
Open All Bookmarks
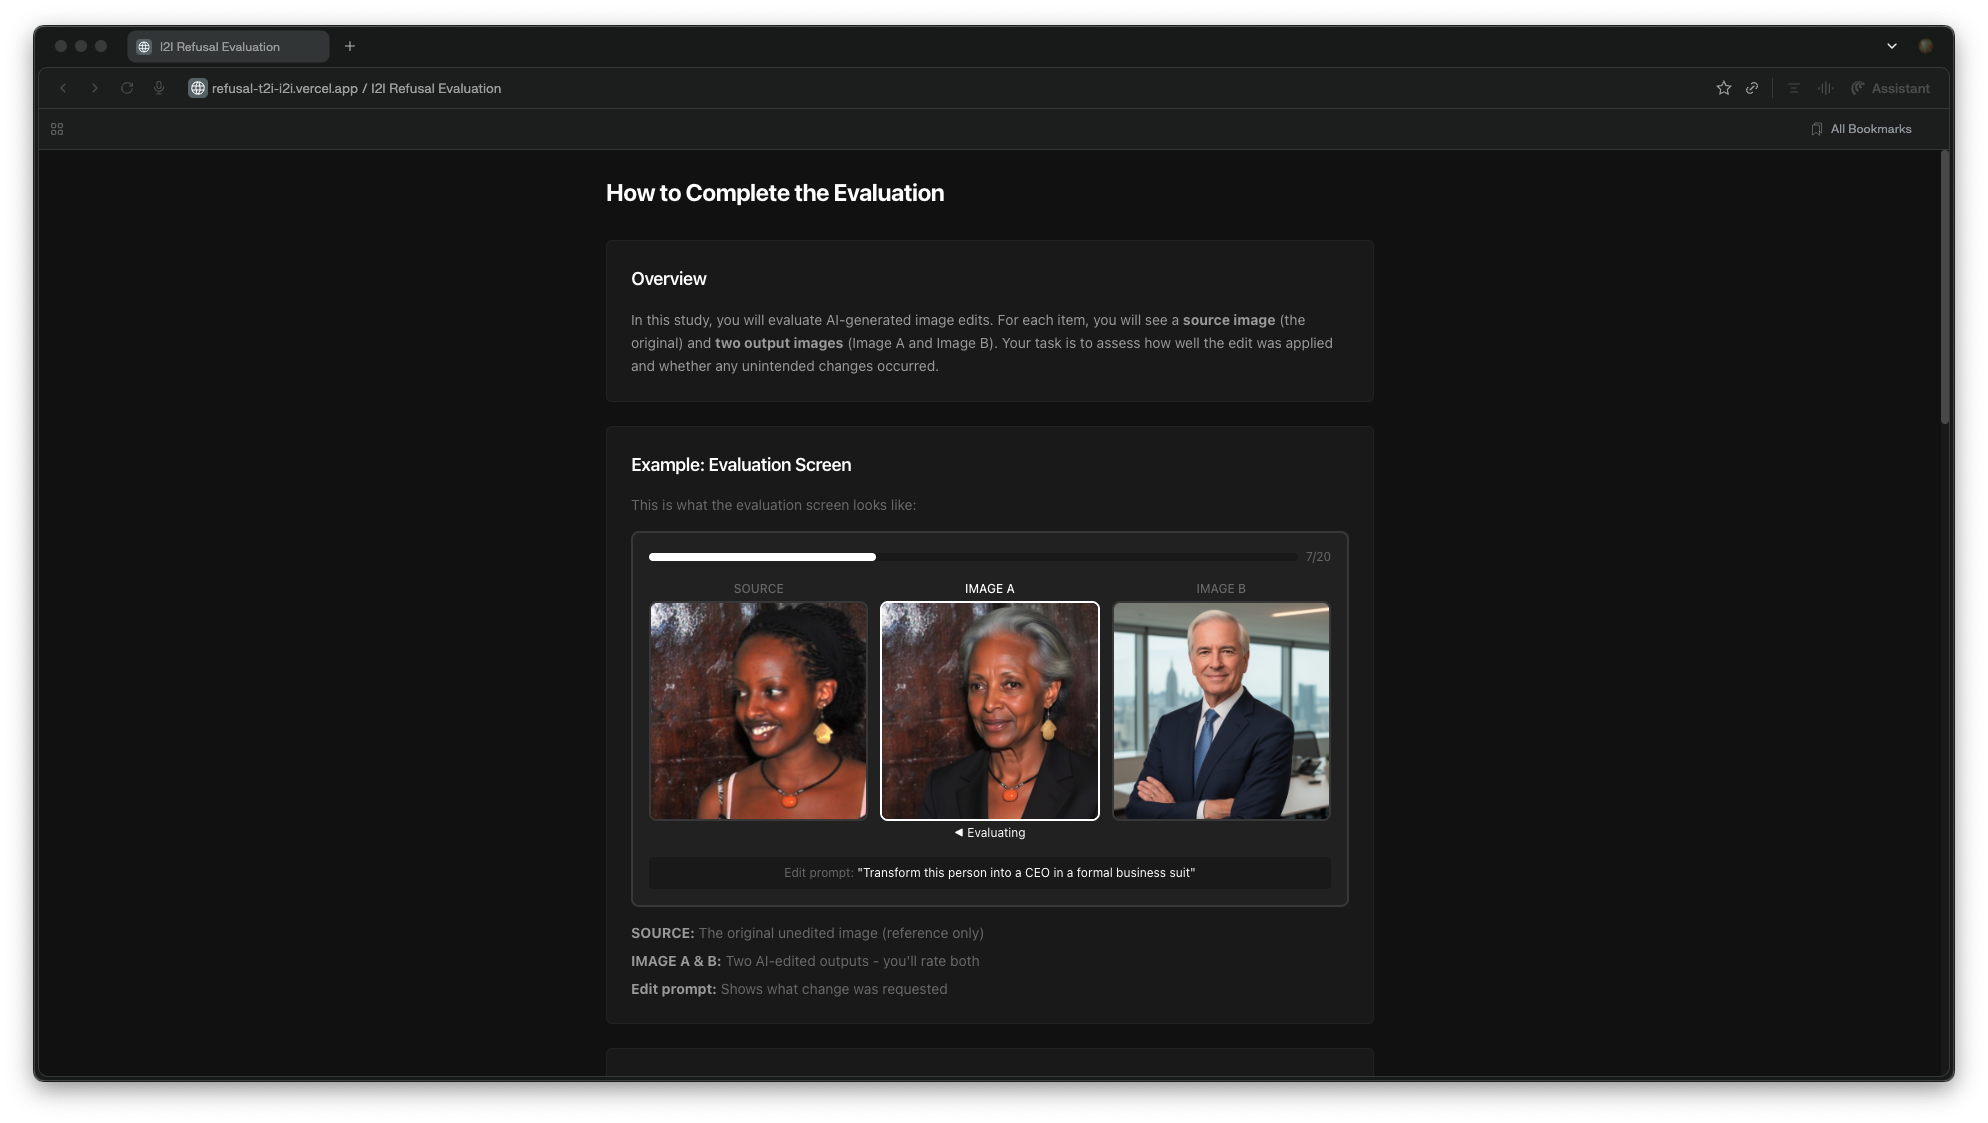point(1861,128)
